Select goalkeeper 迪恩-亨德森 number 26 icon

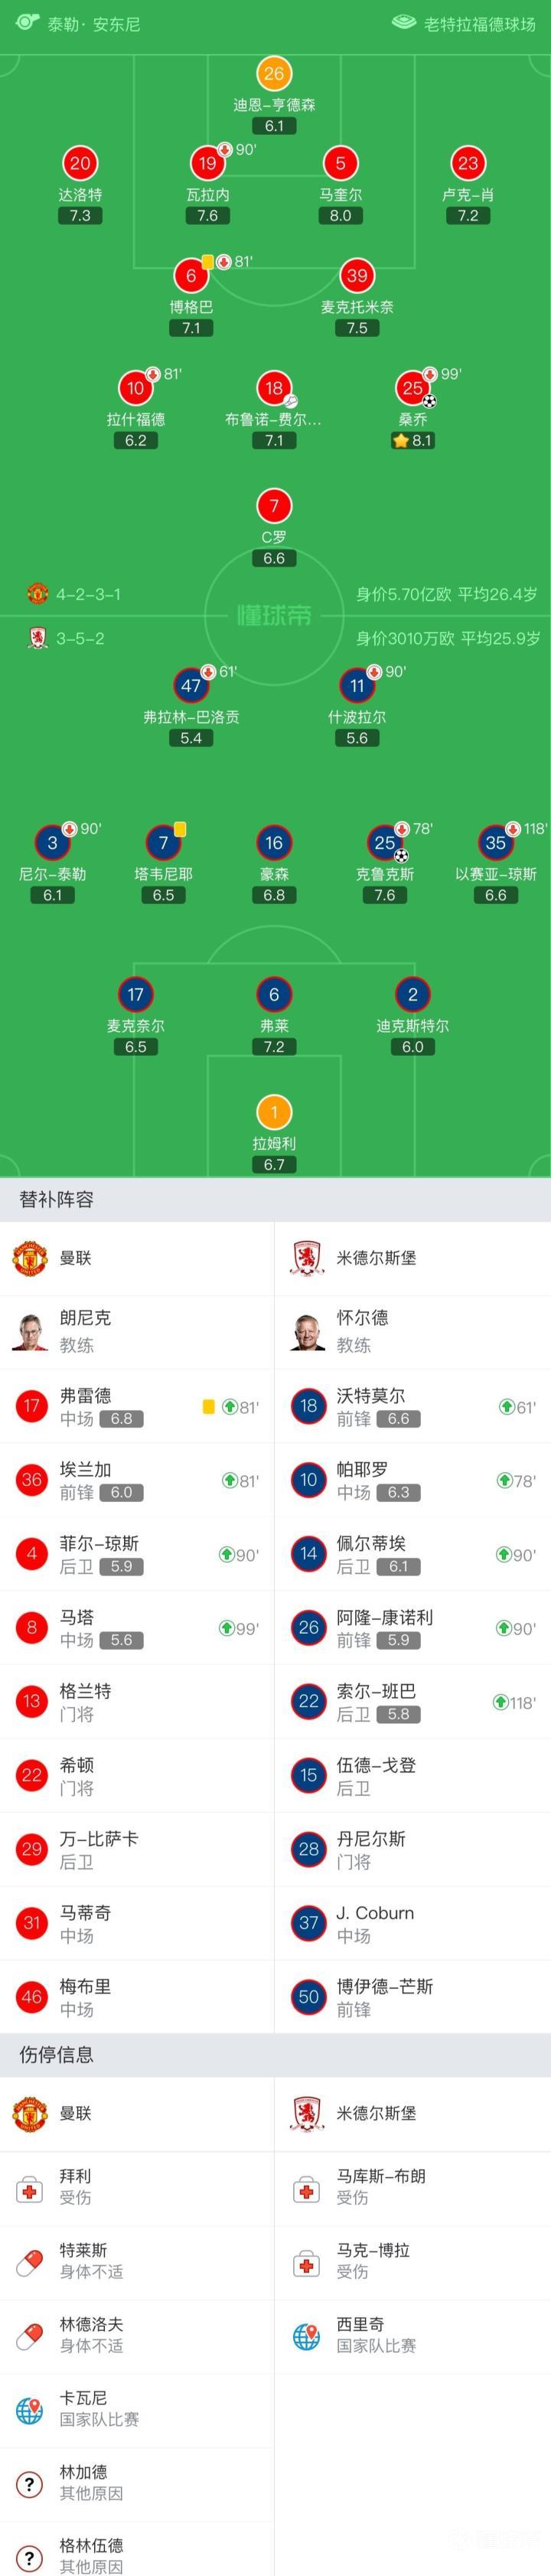(x=274, y=73)
